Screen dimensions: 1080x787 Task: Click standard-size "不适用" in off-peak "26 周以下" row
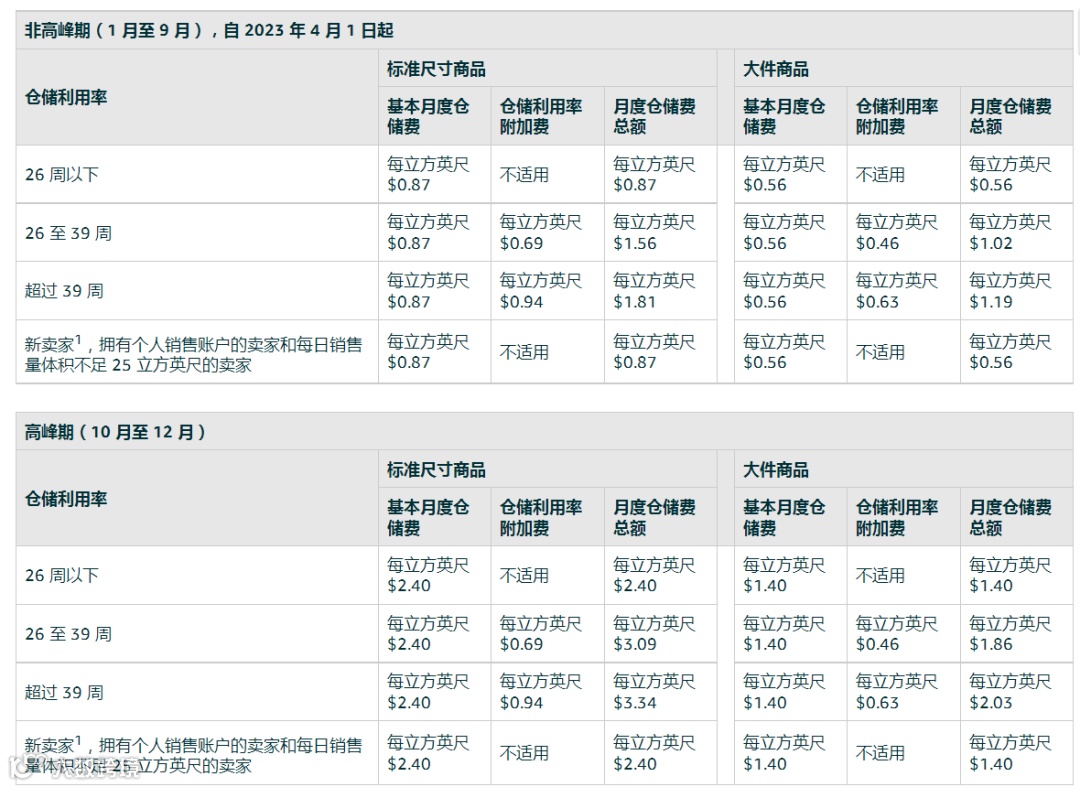point(524,175)
